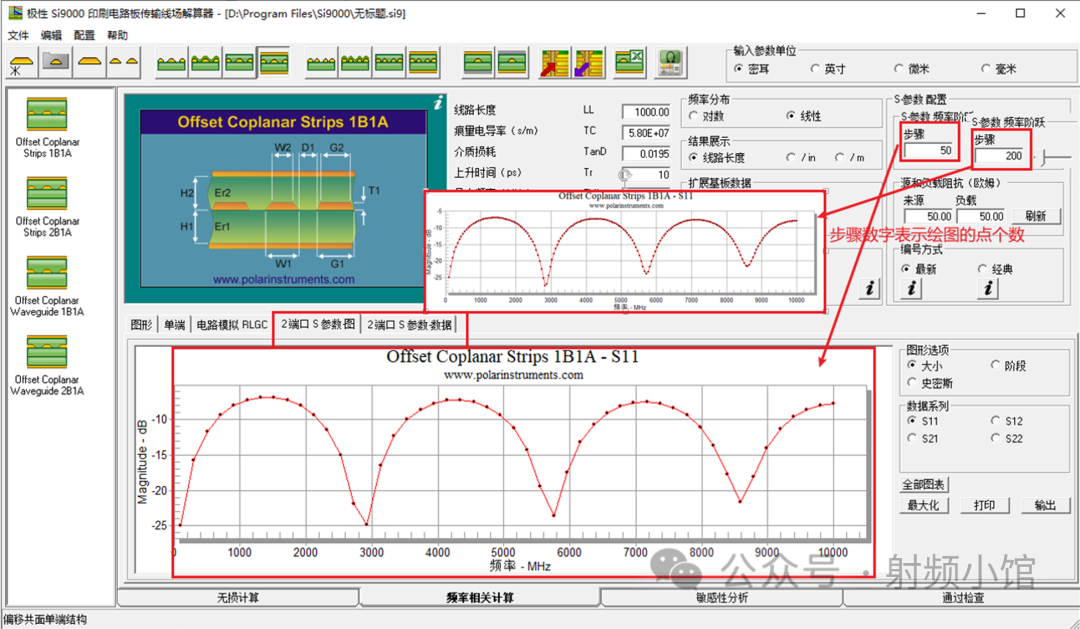
Task: Select the S21 data series
Action: coord(912,437)
